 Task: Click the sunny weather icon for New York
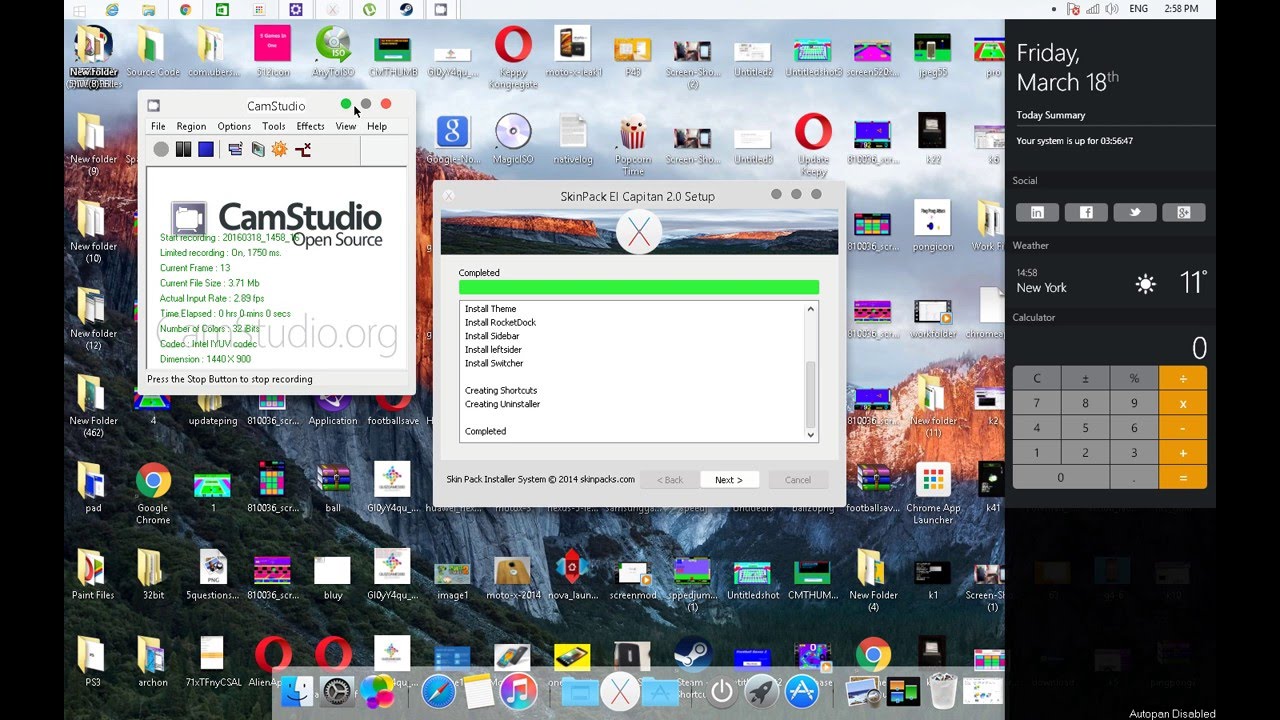click(1146, 284)
